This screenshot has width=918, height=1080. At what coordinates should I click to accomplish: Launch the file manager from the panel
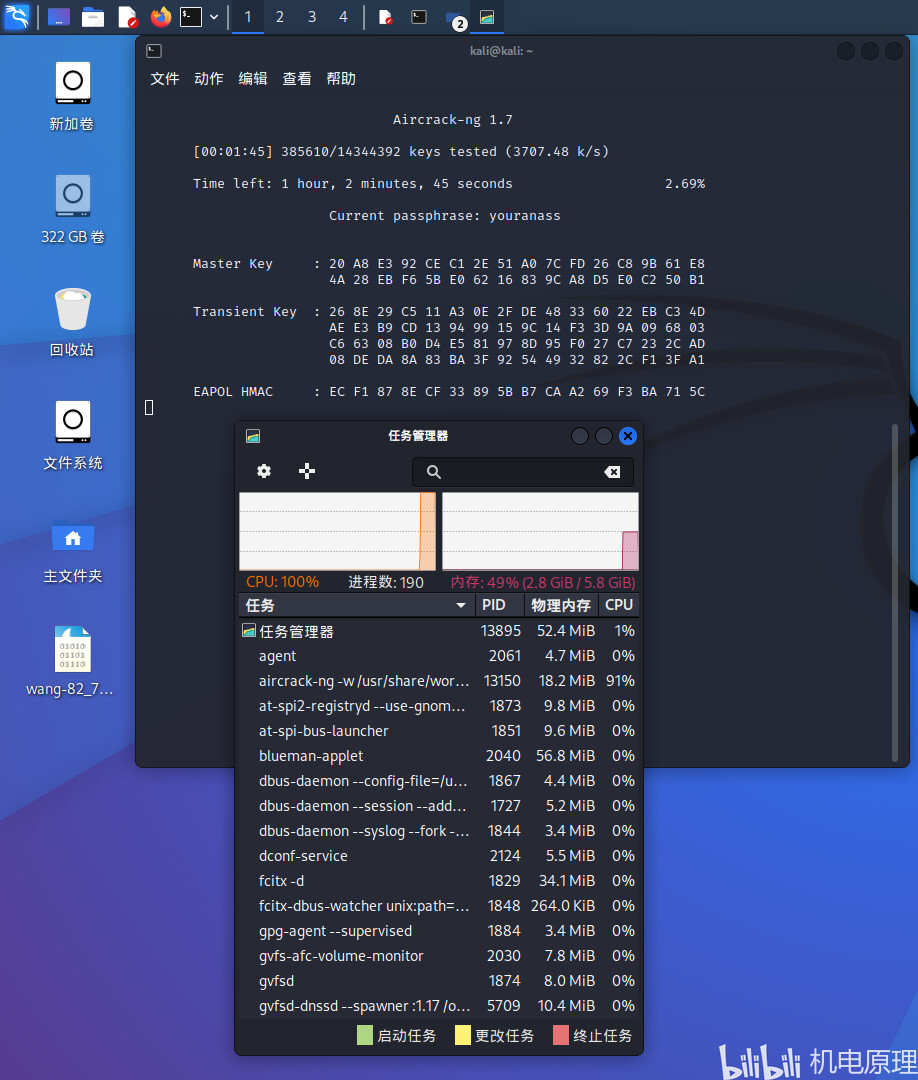tap(93, 17)
